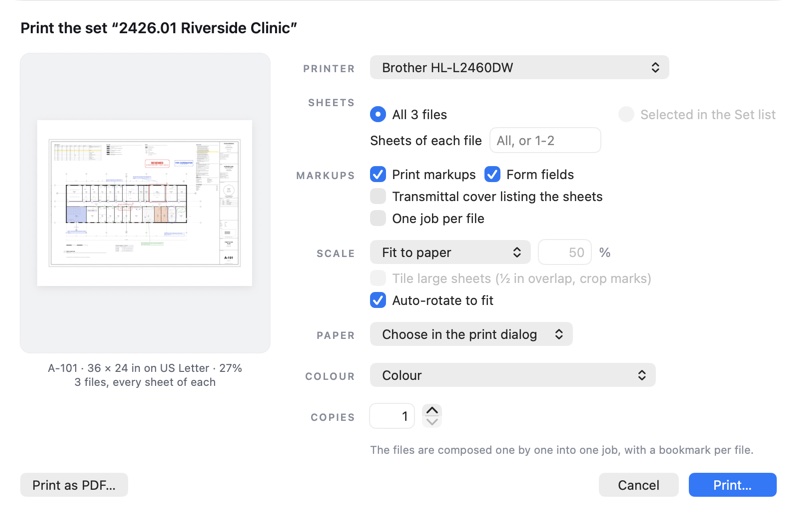This screenshot has width=797, height=515.
Task: Enable the One job per file checkbox
Action: [378, 218]
